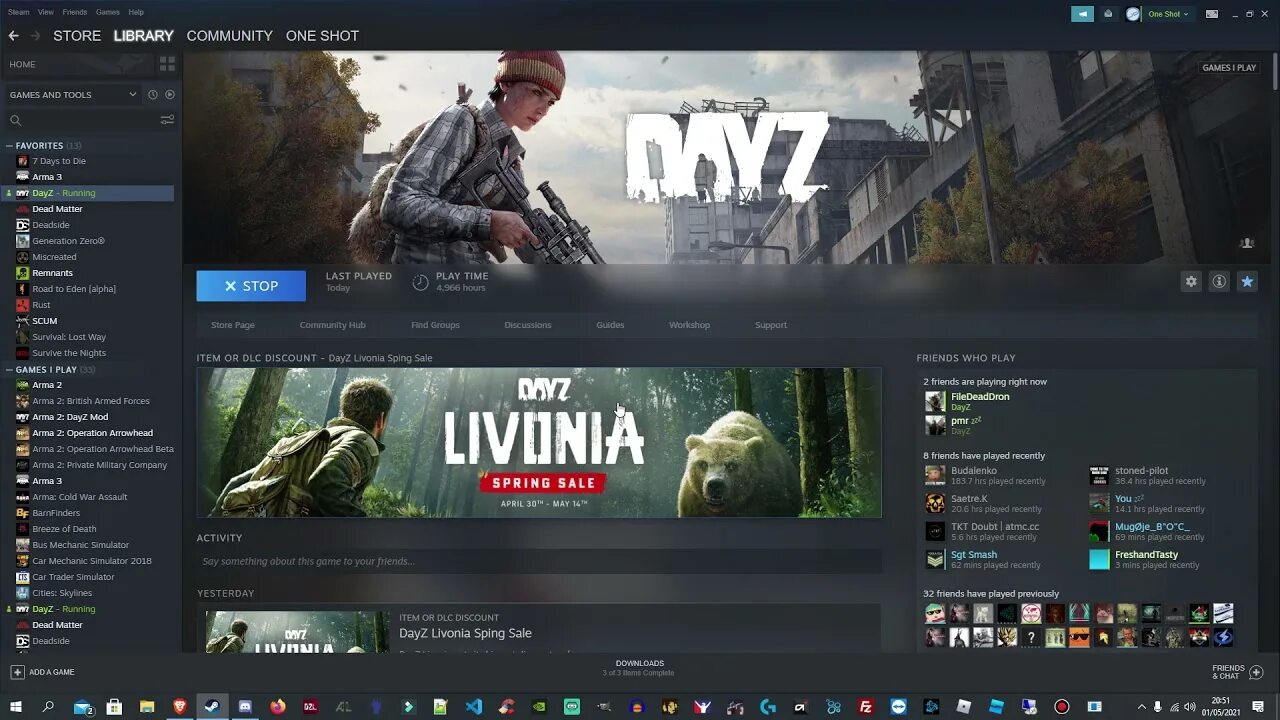
Task: Stop the running DayZ game
Action: point(251,286)
